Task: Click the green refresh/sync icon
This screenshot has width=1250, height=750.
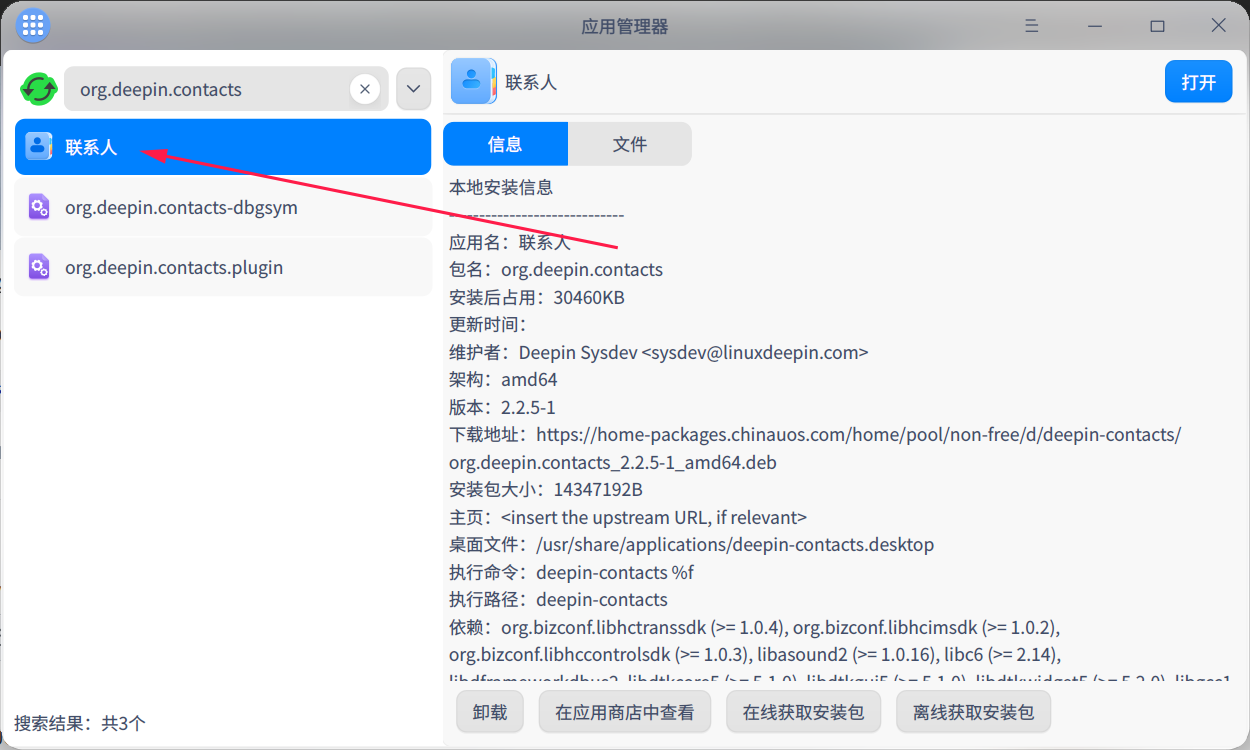Action: (x=38, y=88)
